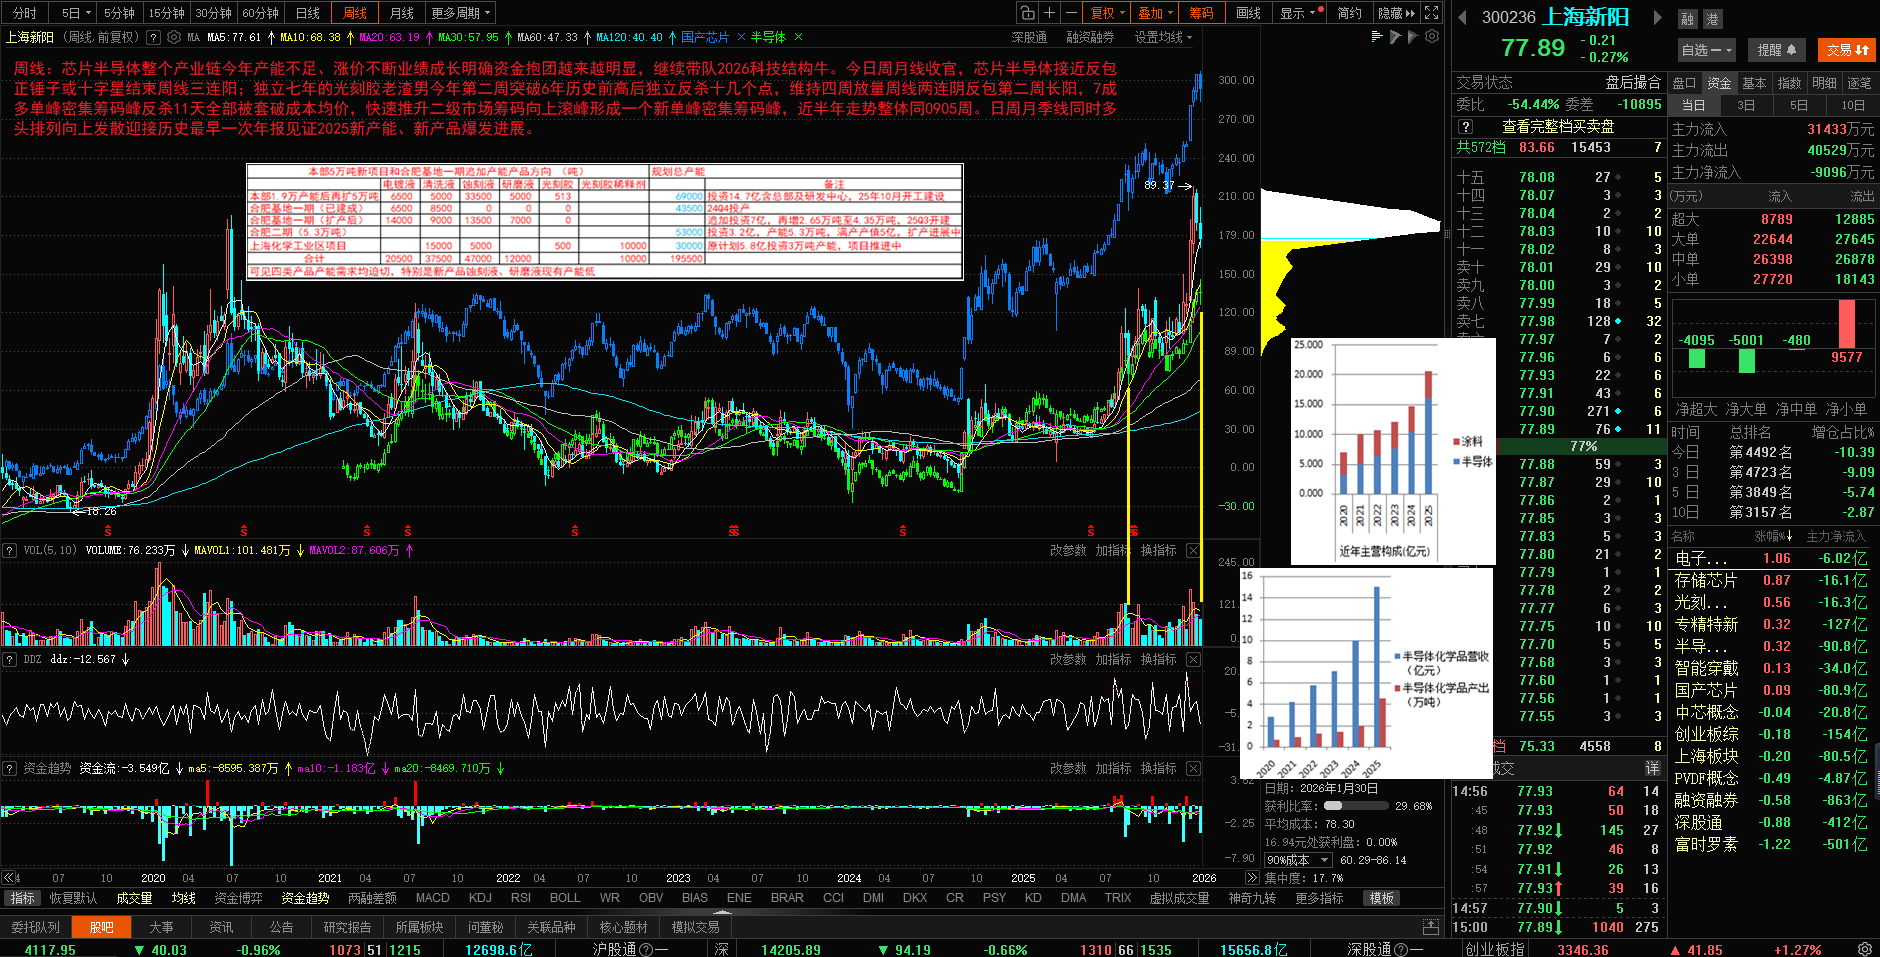Image resolution: width=1880 pixels, height=957 pixels.
Task: Switch to 月线 monthly period tab
Action: pyautogui.click(x=401, y=13)
